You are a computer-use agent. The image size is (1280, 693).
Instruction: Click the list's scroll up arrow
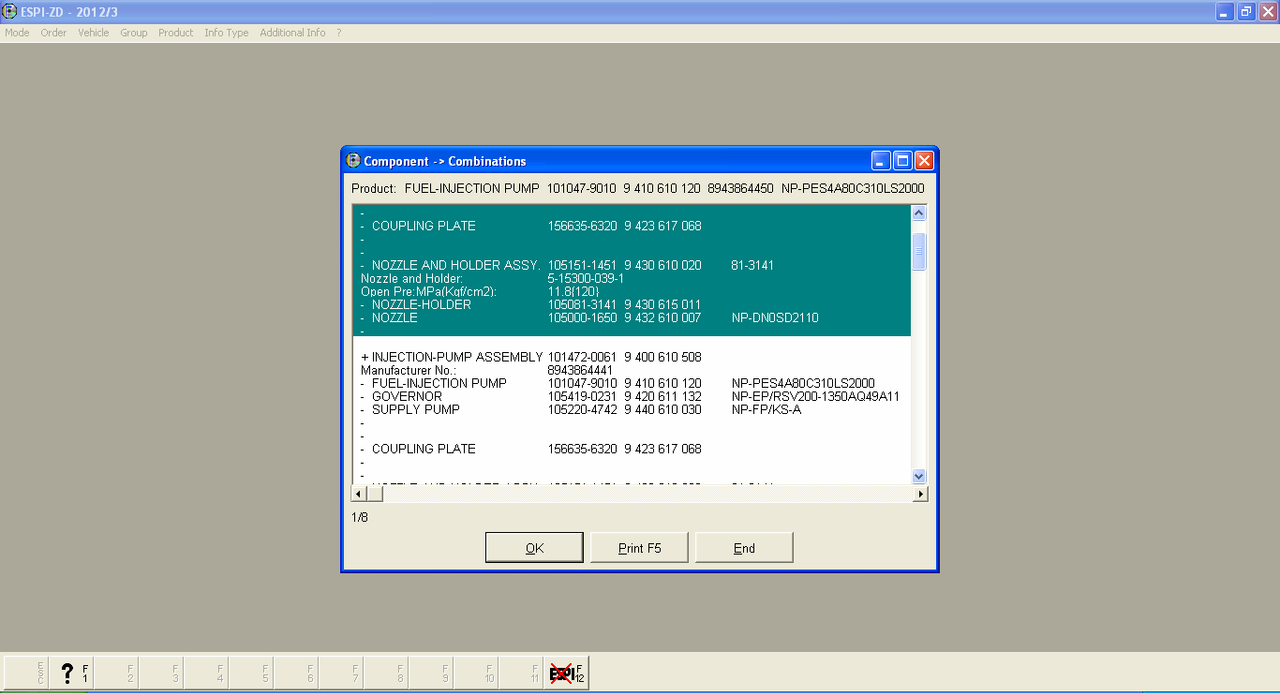click(x=919, y=213)
